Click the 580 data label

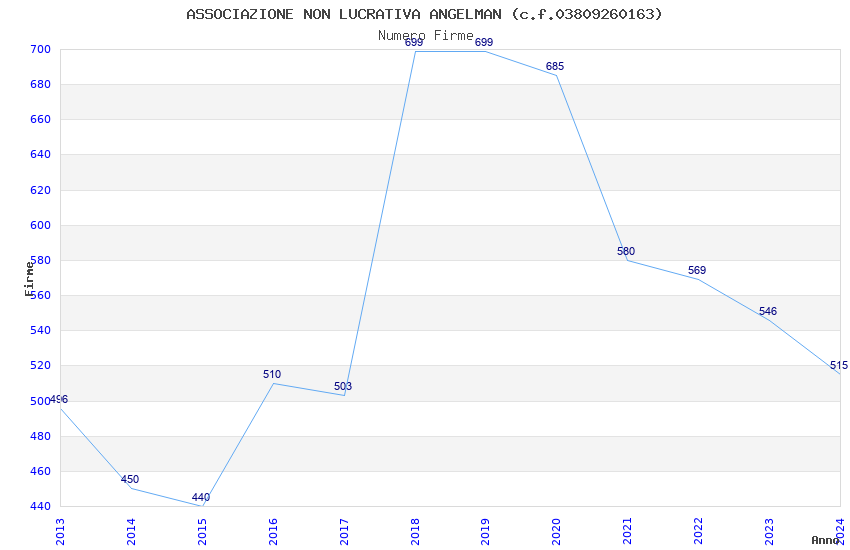click(x=626, y=251)
